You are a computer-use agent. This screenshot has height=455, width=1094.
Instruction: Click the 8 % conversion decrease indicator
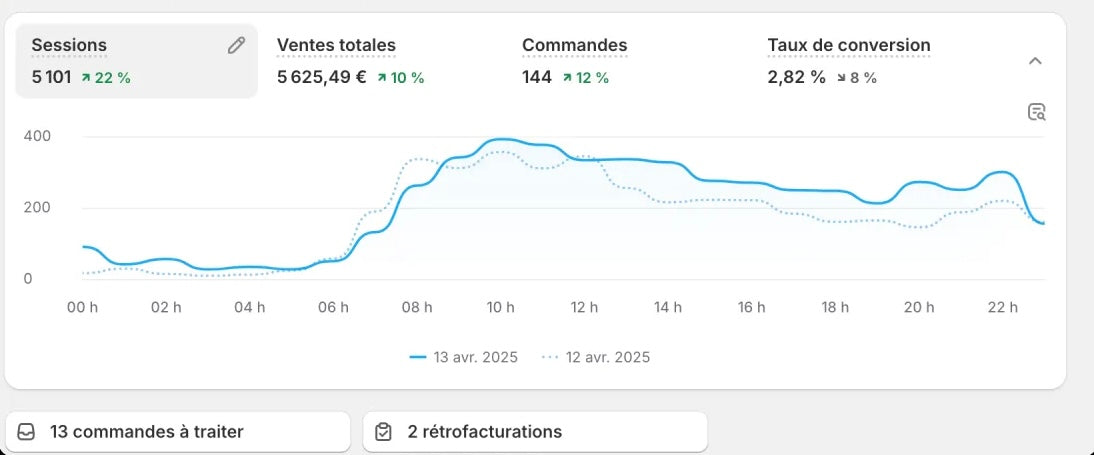click(x=856, y=78)
